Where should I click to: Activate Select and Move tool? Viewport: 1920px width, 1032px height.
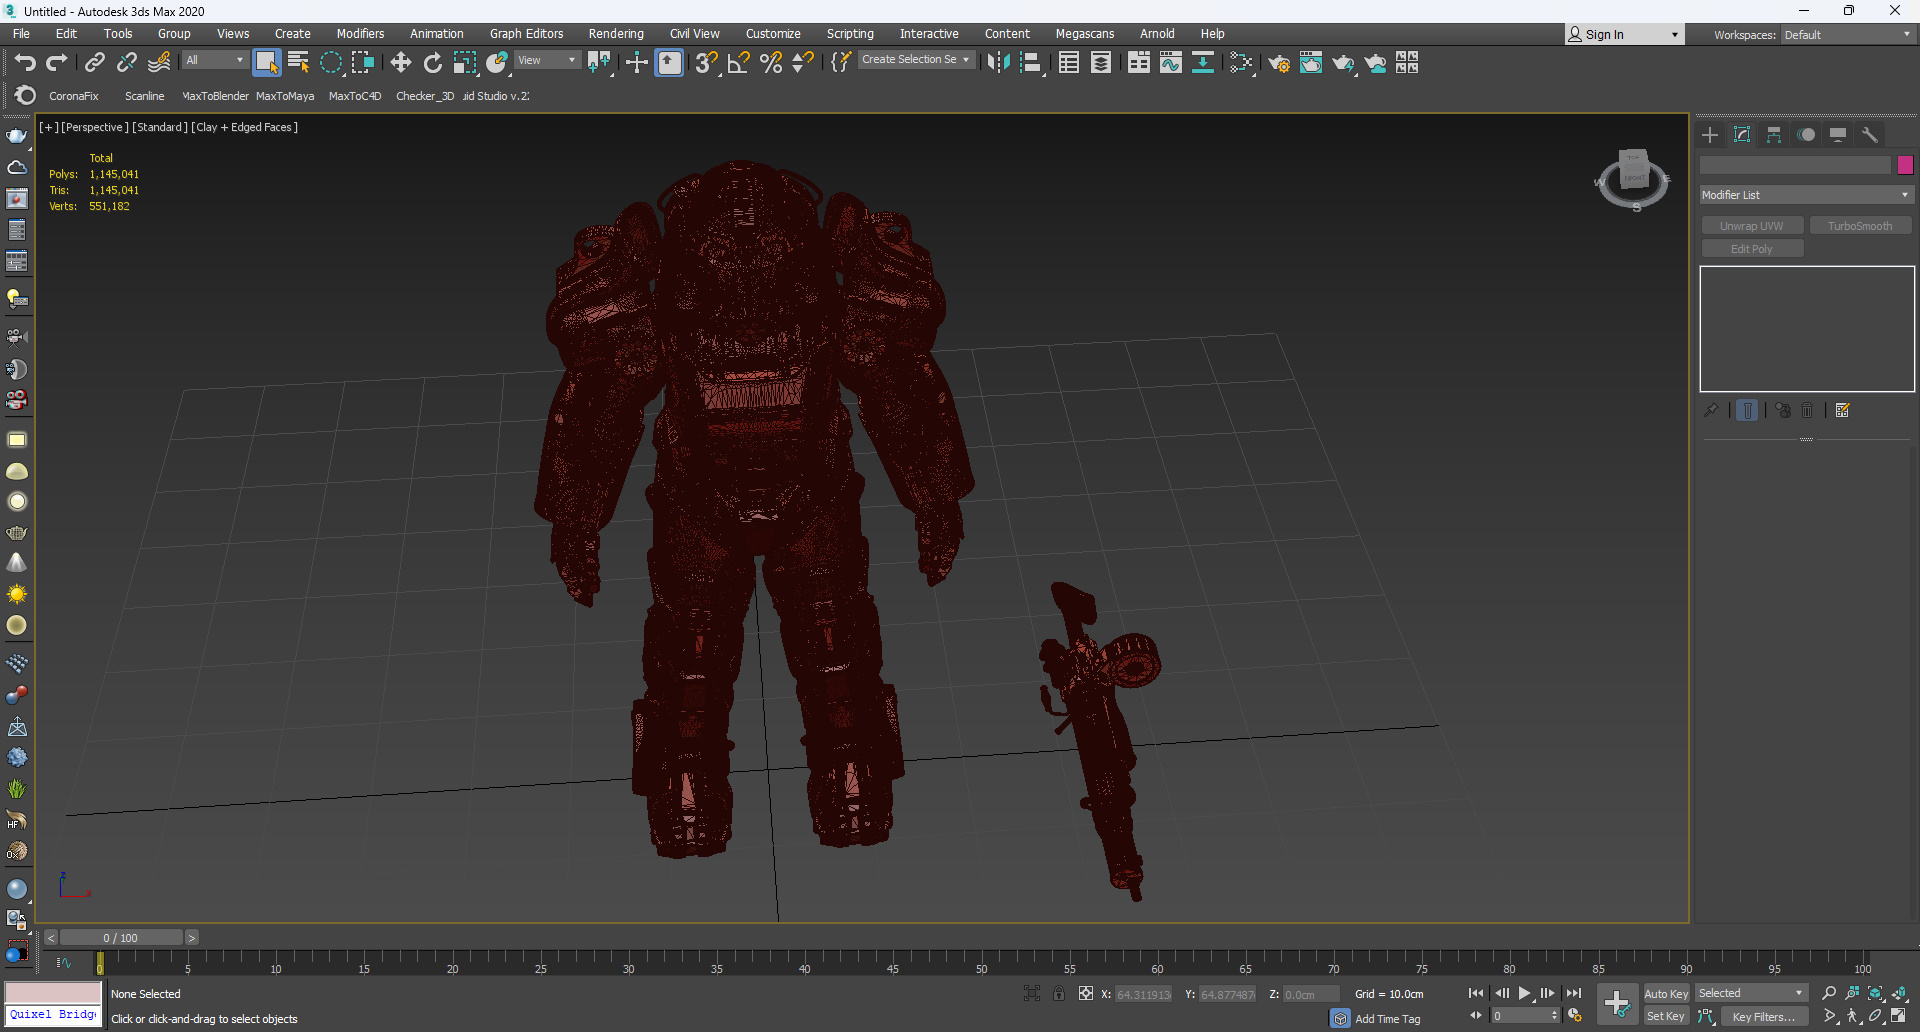[x=401, y=63]
